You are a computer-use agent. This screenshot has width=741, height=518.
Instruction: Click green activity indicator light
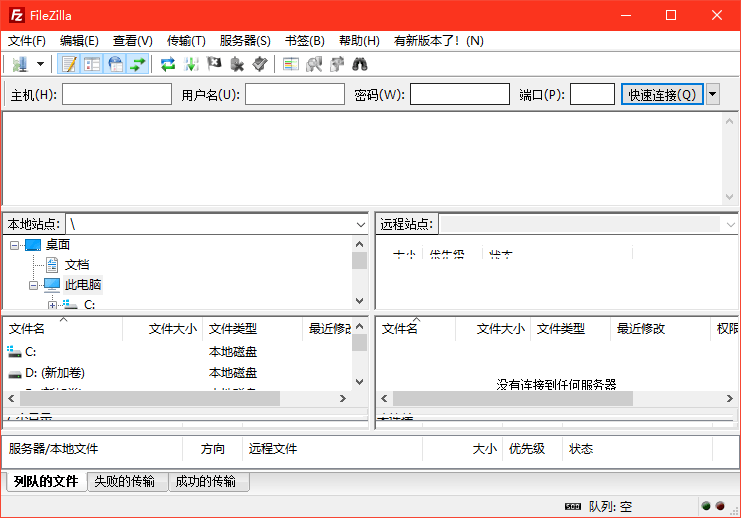tap(706, 506)
